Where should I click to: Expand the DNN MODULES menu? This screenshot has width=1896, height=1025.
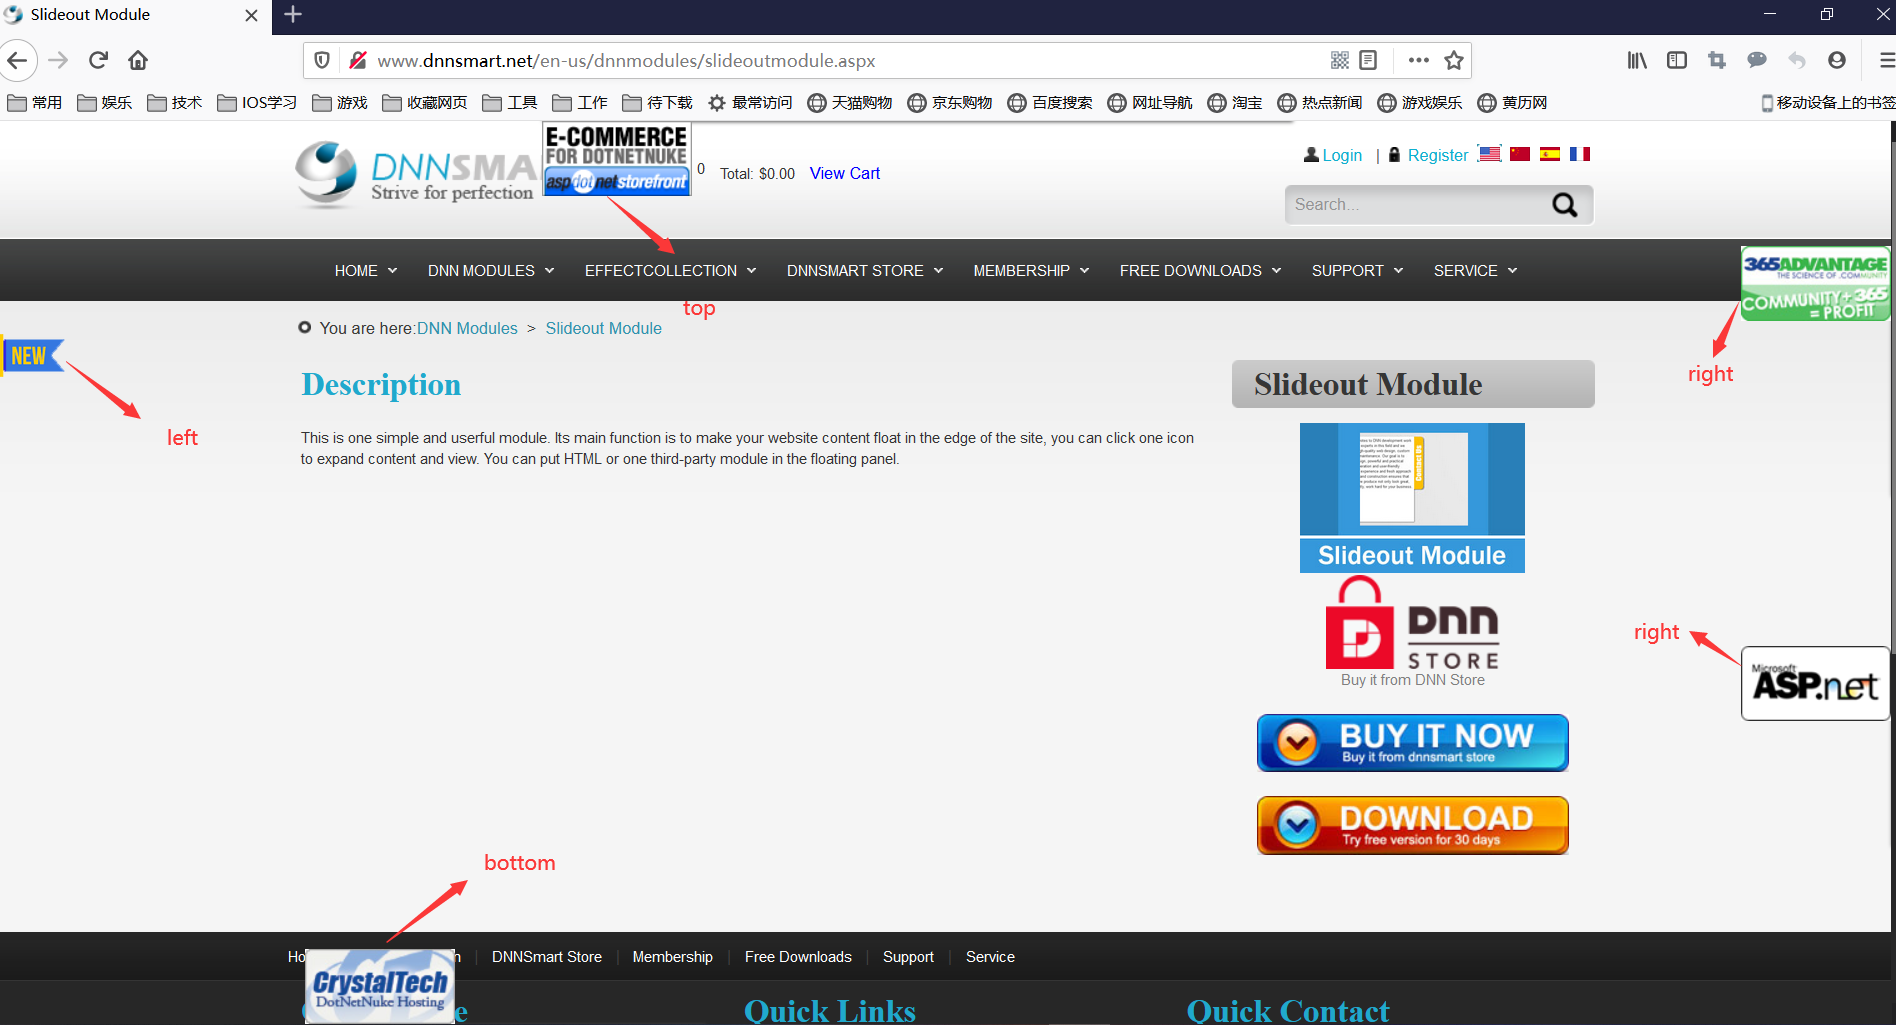(x=491, y=271)
